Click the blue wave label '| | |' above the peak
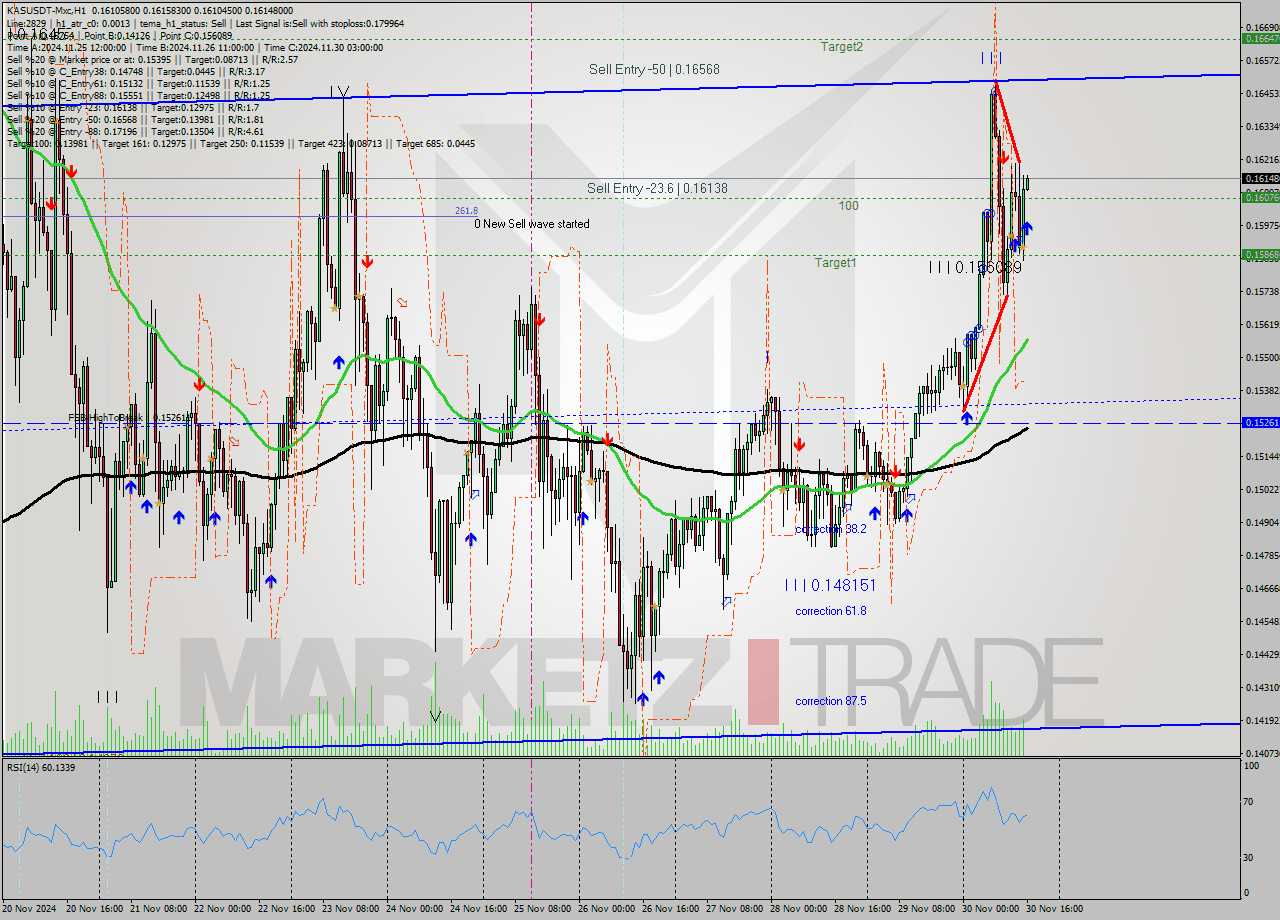 pyautogui.click(x=991, y=58)
